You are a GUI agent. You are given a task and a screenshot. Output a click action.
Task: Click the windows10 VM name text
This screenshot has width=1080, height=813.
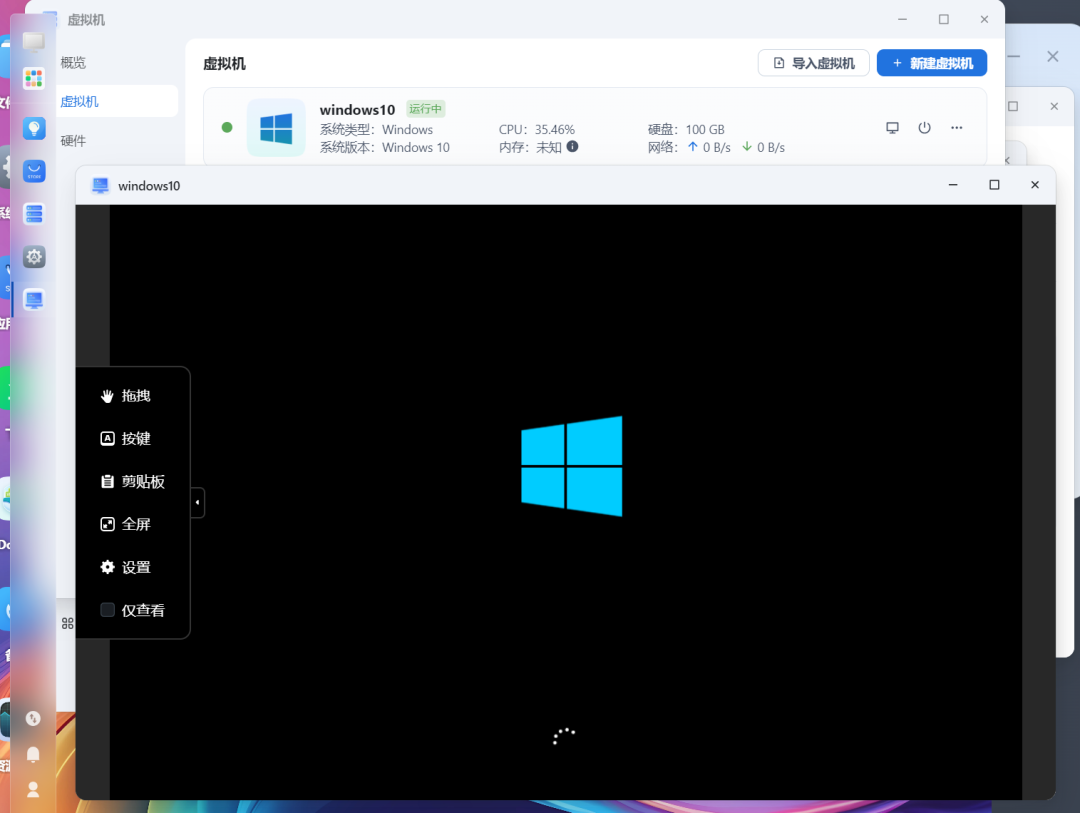pyautogui.click(x=357, y=110)
